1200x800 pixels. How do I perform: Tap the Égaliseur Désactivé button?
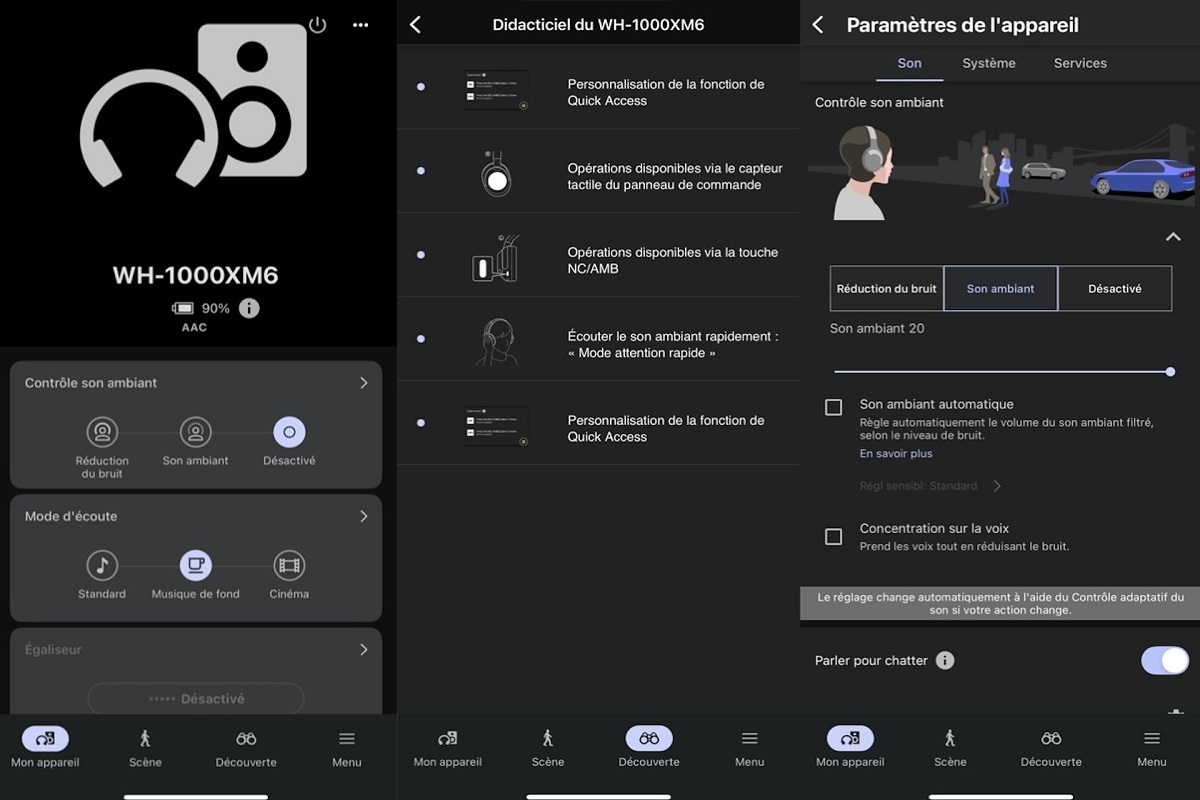click(x=196, y=698)
